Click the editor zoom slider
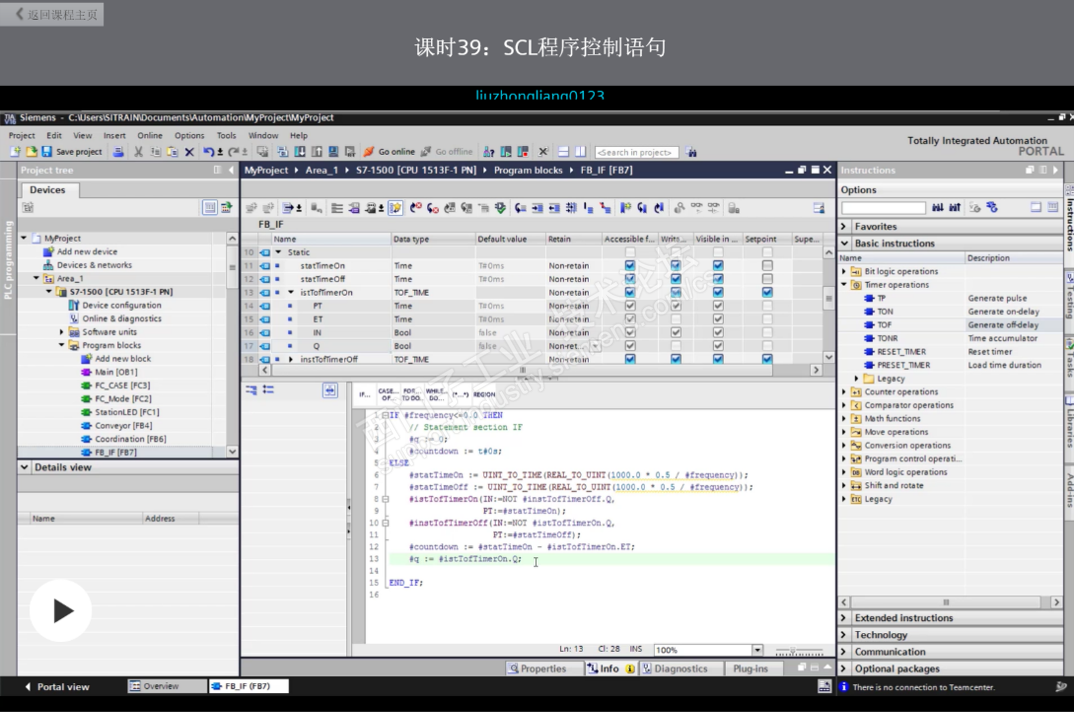Screen dimensions: 1074x712 coord(799,650)
